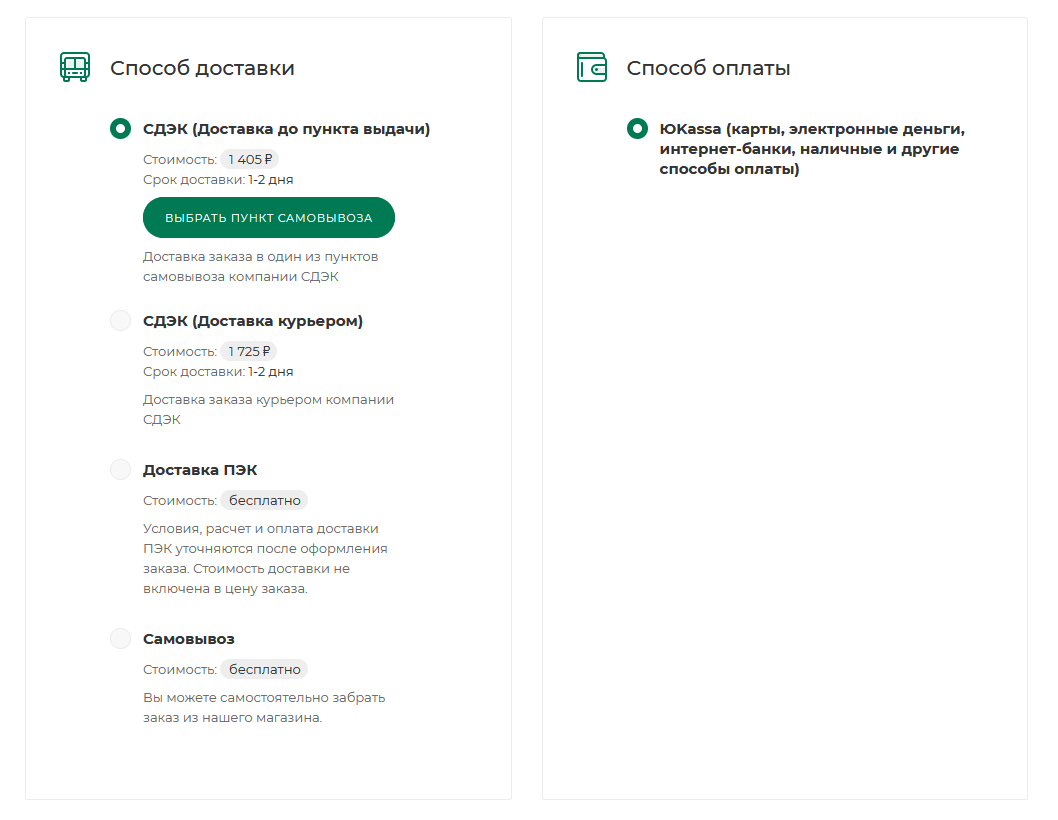This screenshot has width=1058, height=820.
Task: Click the delivery bus icon
Action: pyautogui.click(x=75, y=67)
